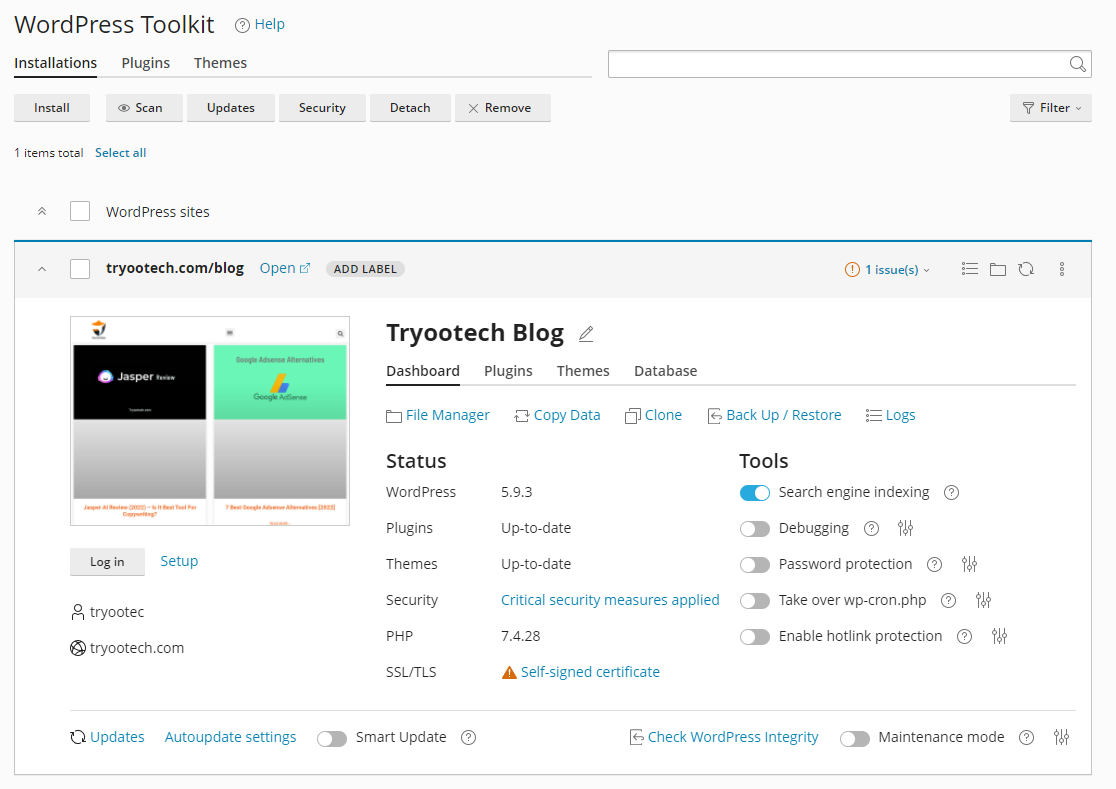Open the three-dot more actions menu
Image resolution: width=1116 pixels, height=789 pixels.
click(x=1061, y=269)
